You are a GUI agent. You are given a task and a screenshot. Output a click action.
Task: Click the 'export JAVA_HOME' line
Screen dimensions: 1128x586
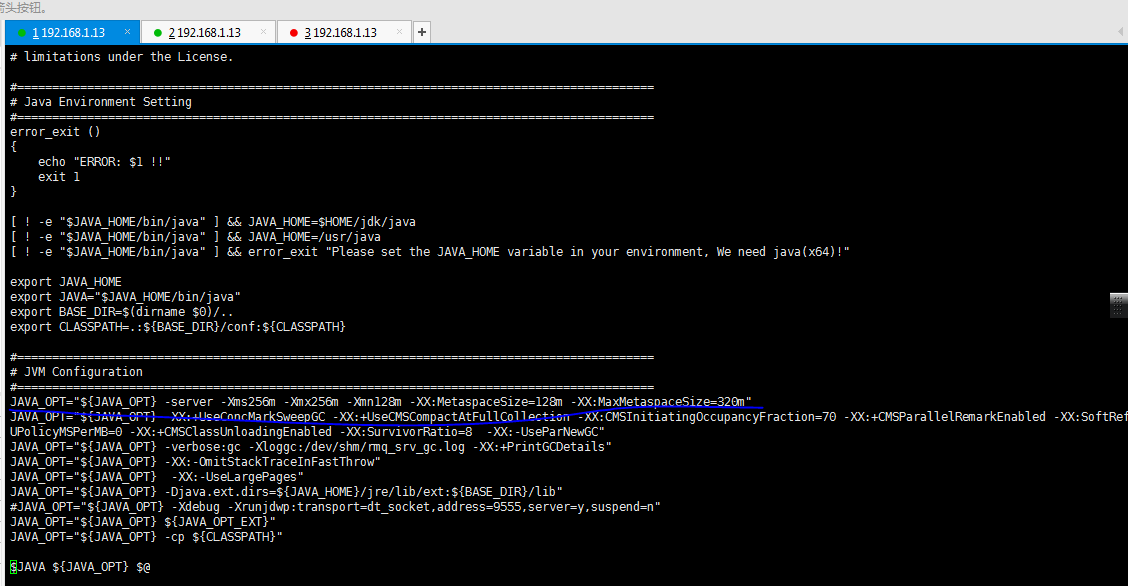pos(65,282)
